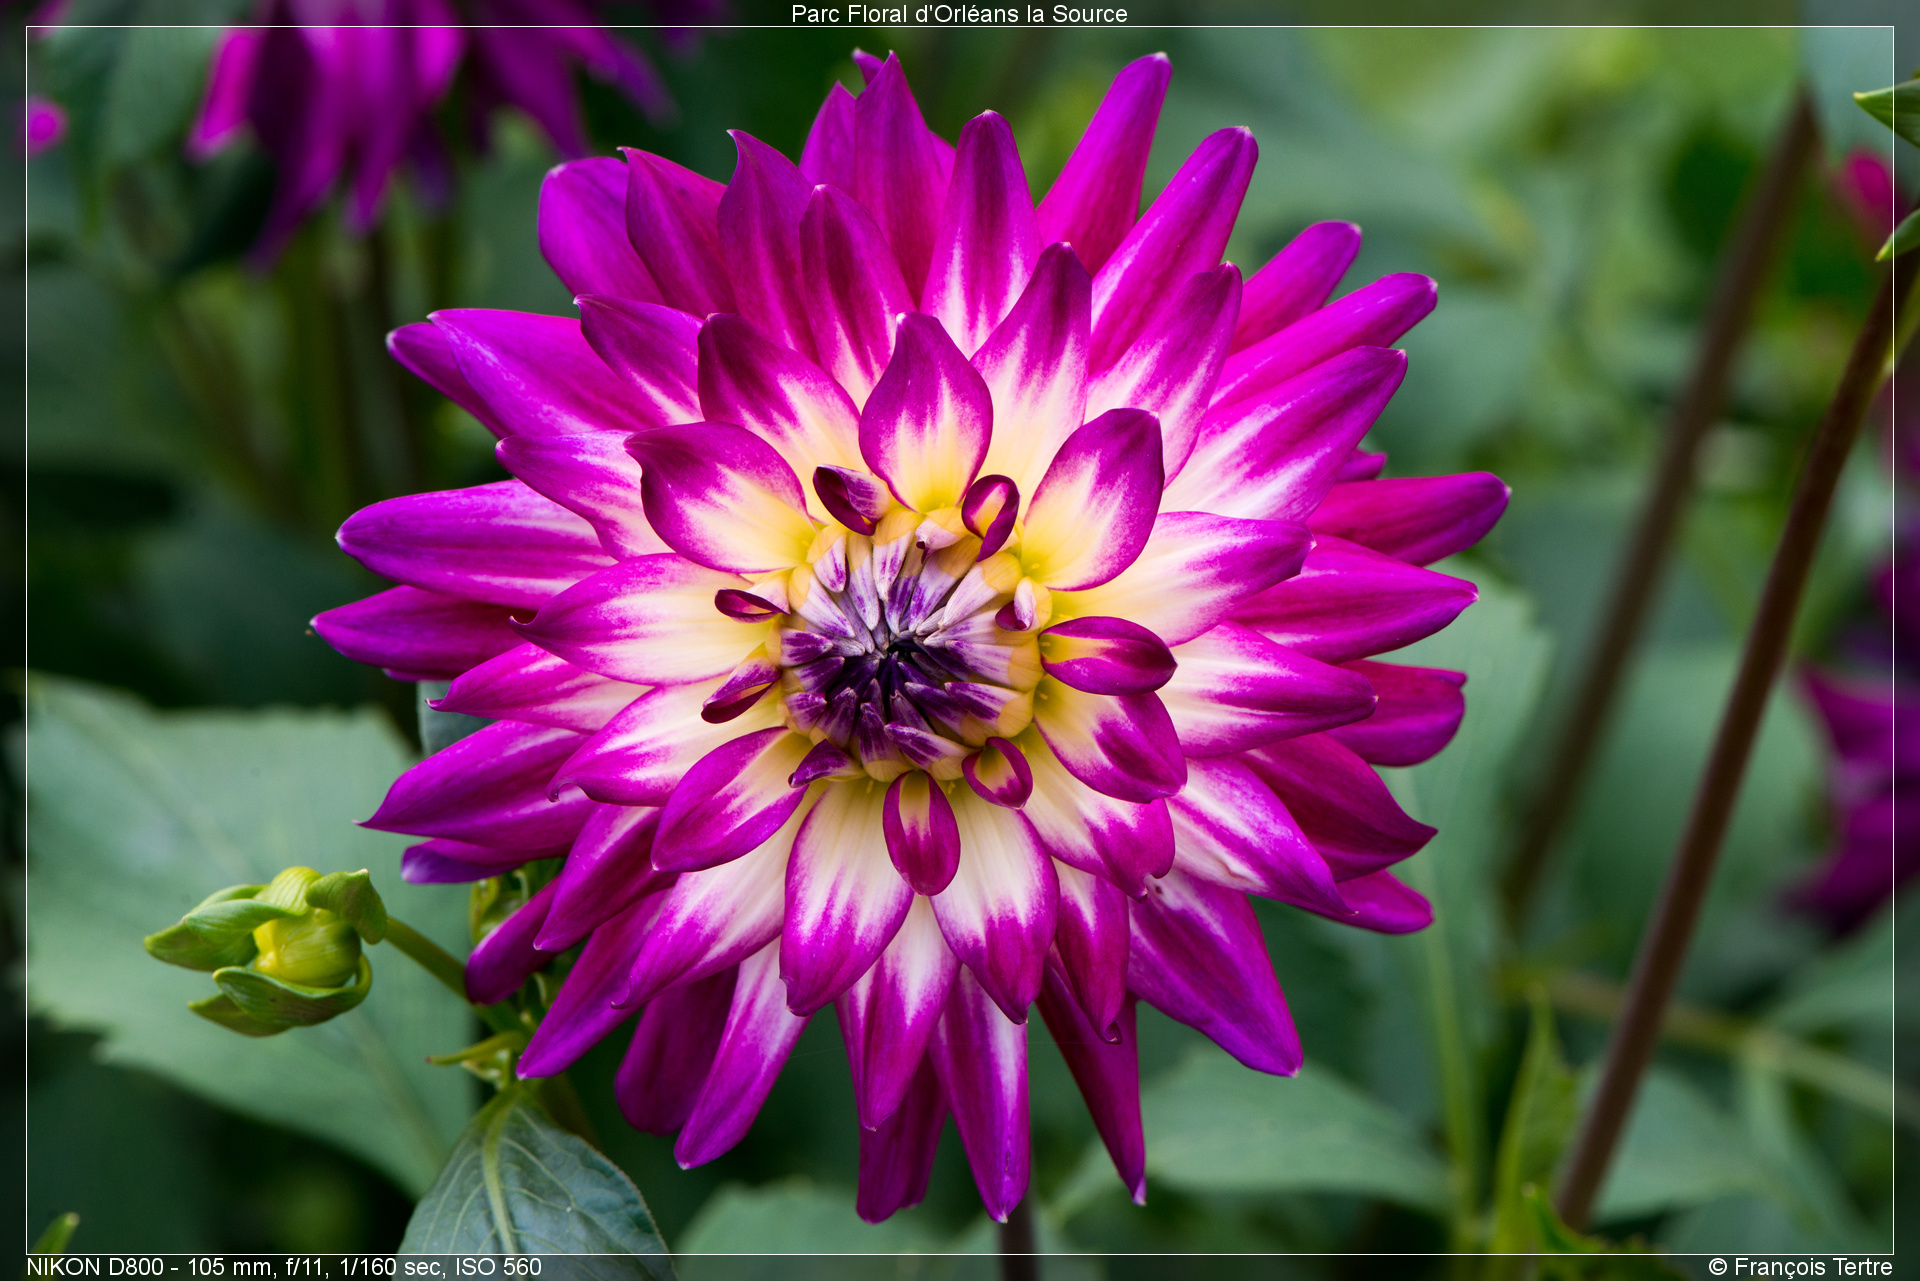Click the EXIF caption "NIKON D800 - 105 mm, f/11, 1/160 sec, ISO 560"
The image size is (1920, 1281).
[284, 1267]
